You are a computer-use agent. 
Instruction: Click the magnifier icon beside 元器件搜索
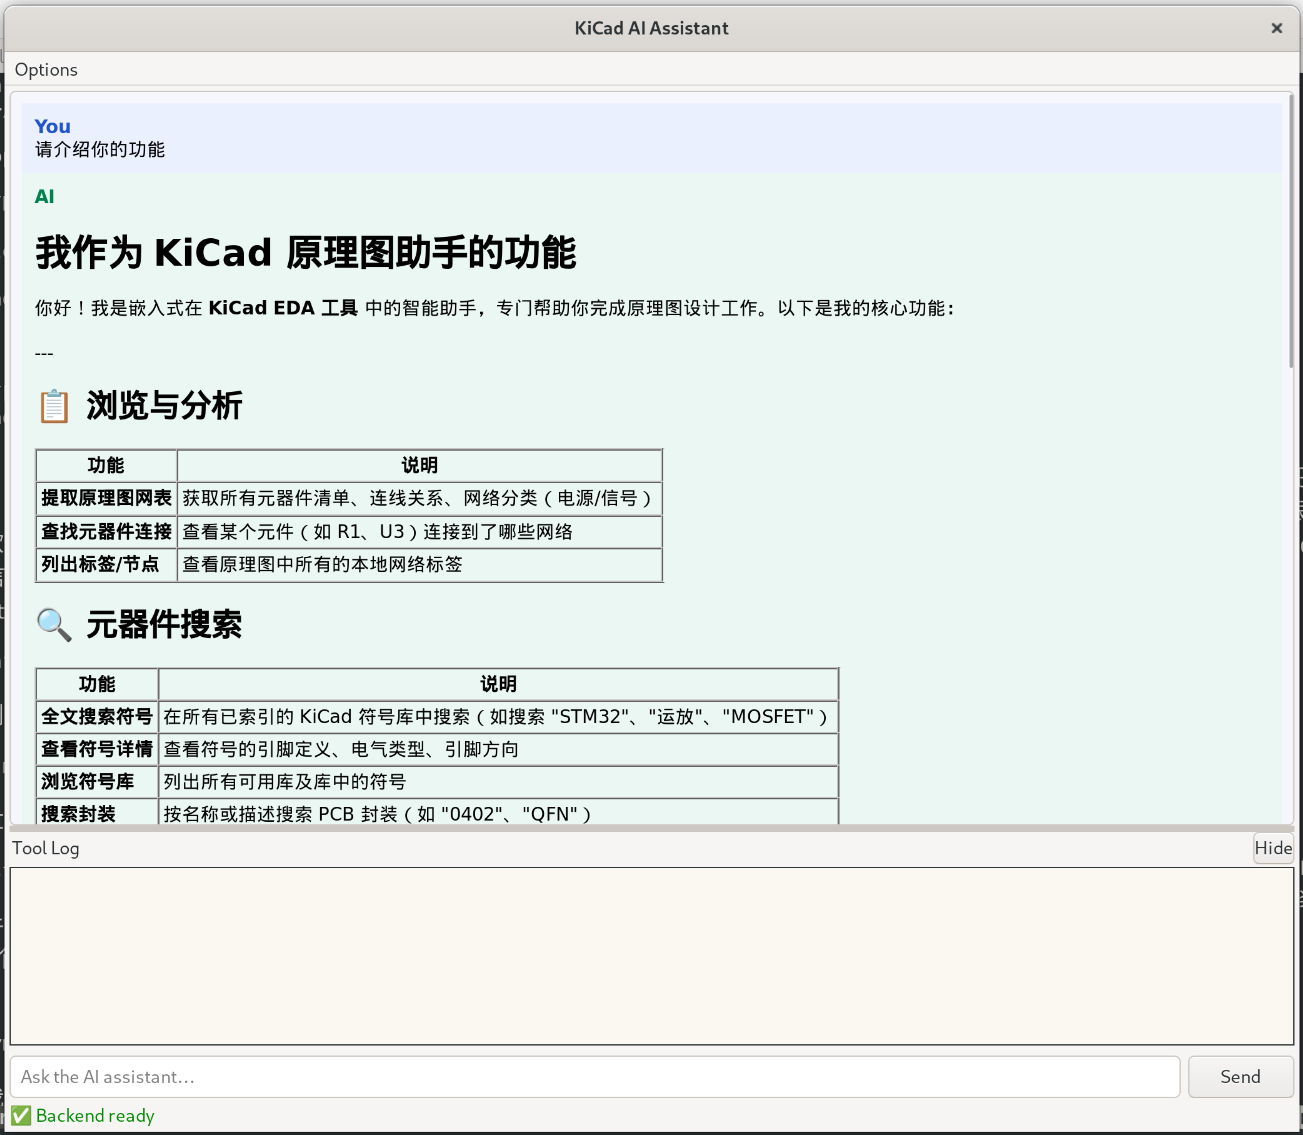click(x=54, y=625)
